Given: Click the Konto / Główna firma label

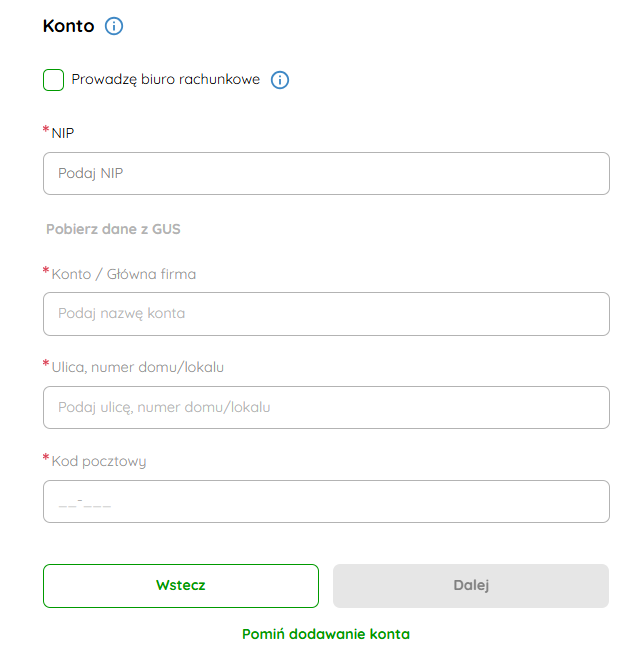Looking at the screenshot, I should pyautogui.click(x=123, y=273).
